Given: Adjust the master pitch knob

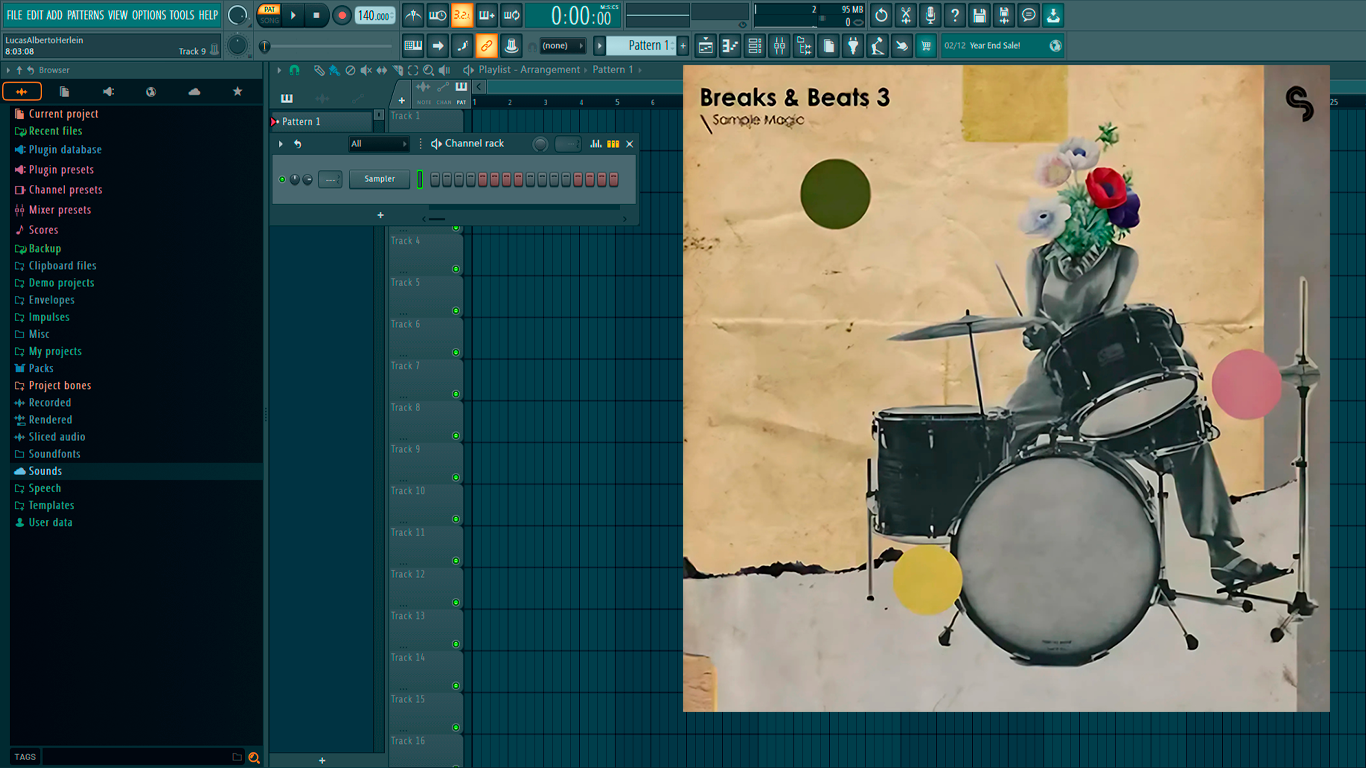Looking at the screenshot, I should [238, 45].
